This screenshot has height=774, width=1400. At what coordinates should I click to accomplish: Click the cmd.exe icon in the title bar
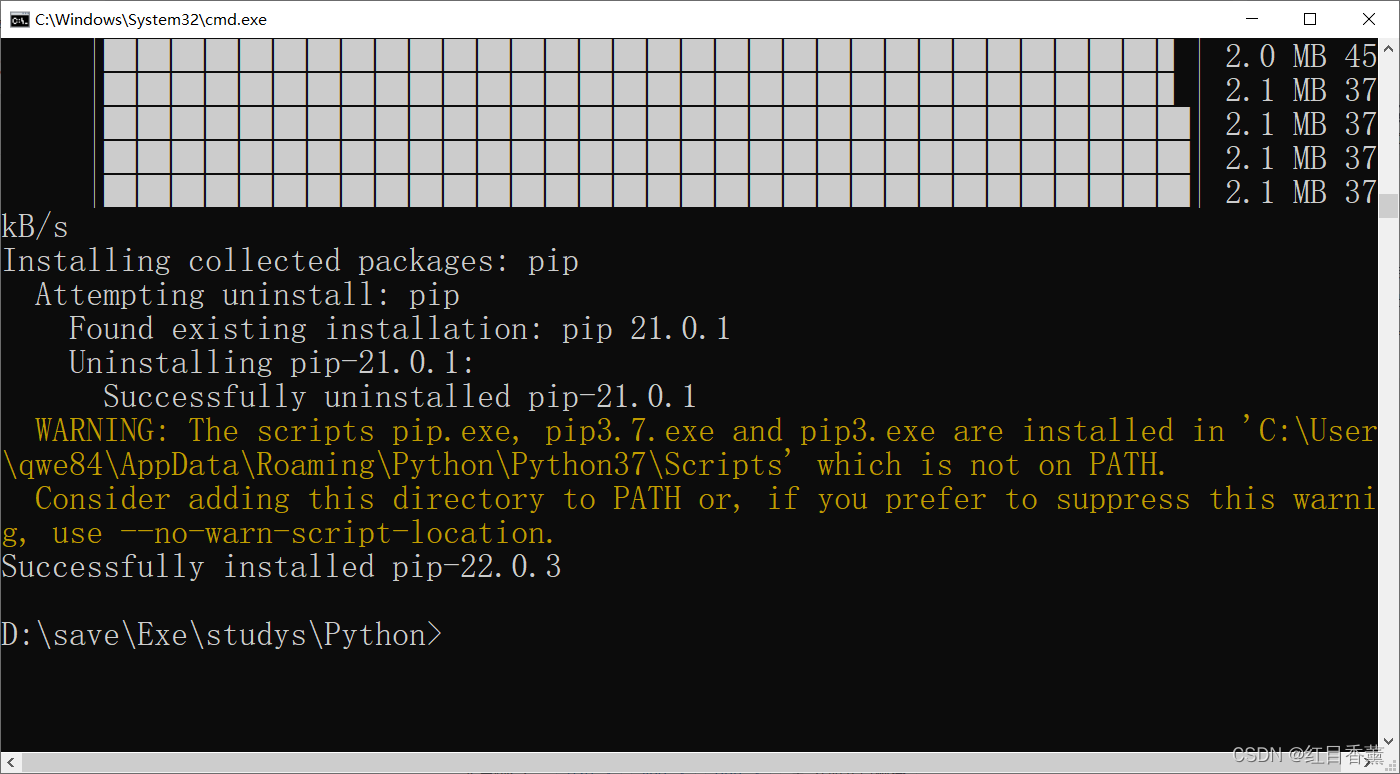click(20, 18)
